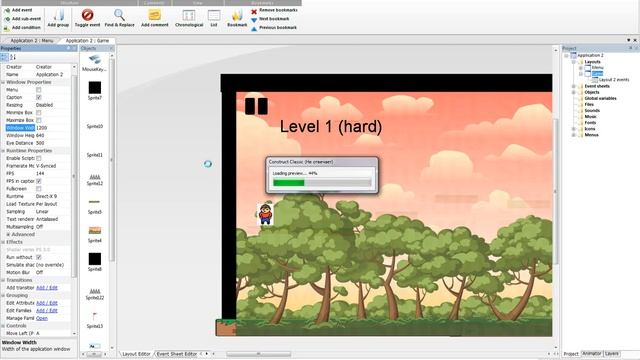Screen dimensions: 640x360
Task: Click Add / Edit for Add transition
Action: [x=47, y=288]
